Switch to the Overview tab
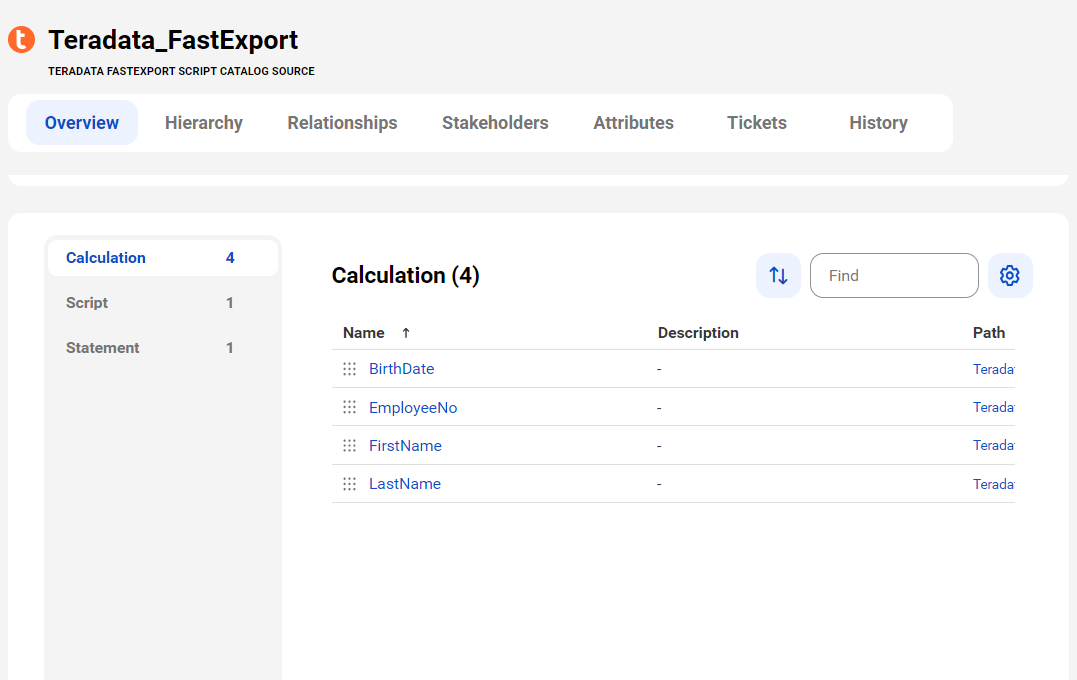Screen dimensions: 1077x680 click(82, 122)
